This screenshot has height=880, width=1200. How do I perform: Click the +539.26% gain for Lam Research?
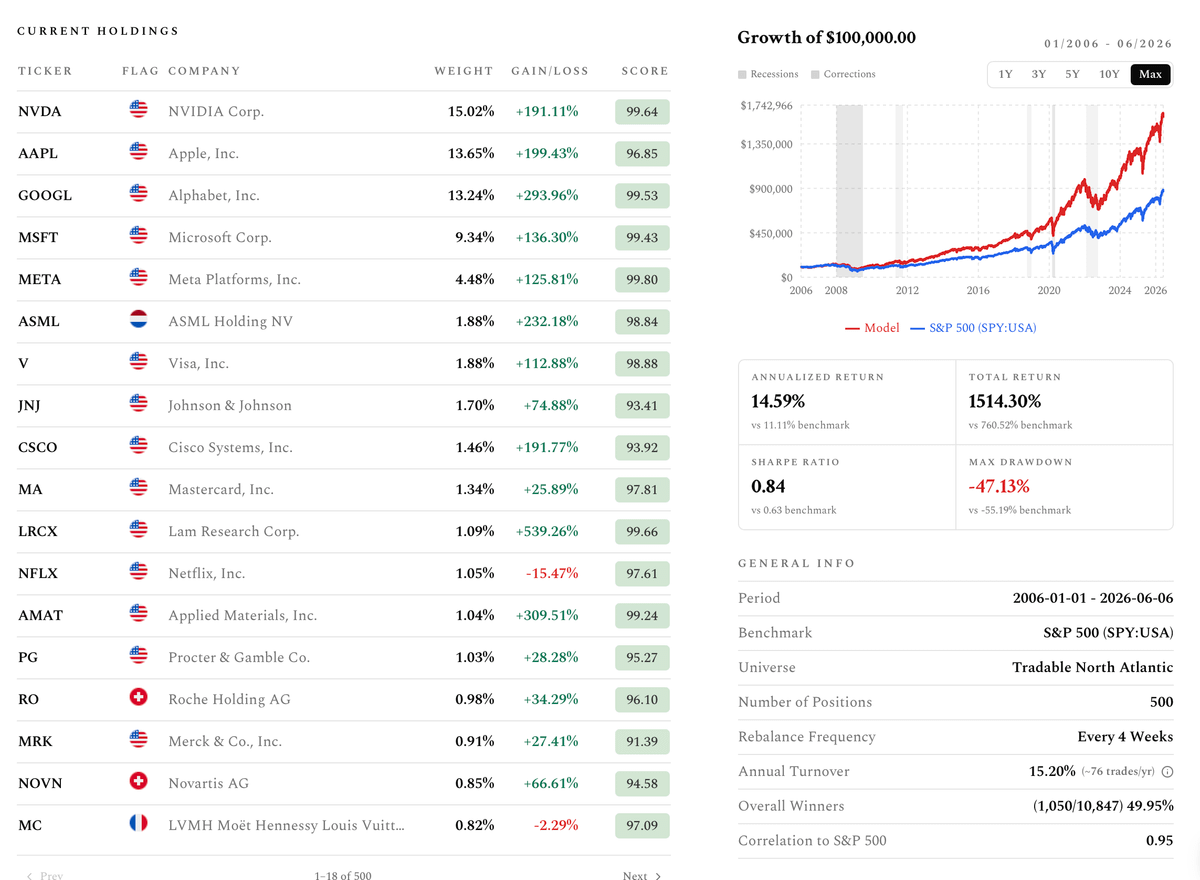pyautogui.click(x=547, y=531)
